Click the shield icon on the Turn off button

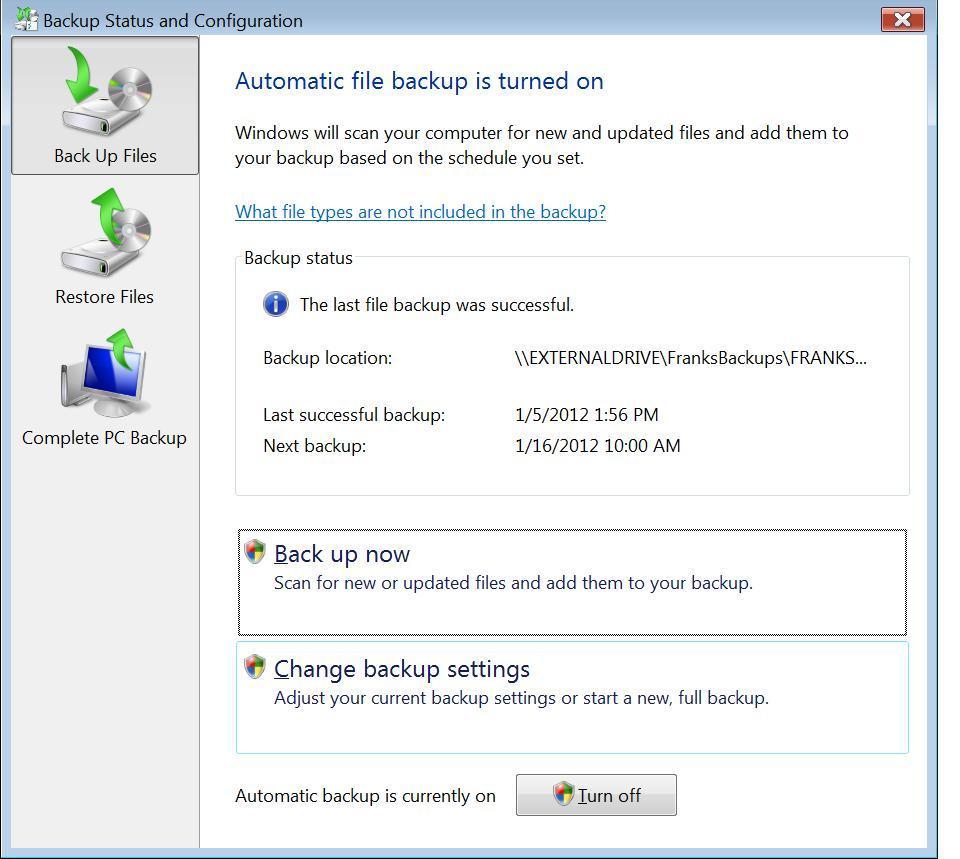(x=563, y=793)
